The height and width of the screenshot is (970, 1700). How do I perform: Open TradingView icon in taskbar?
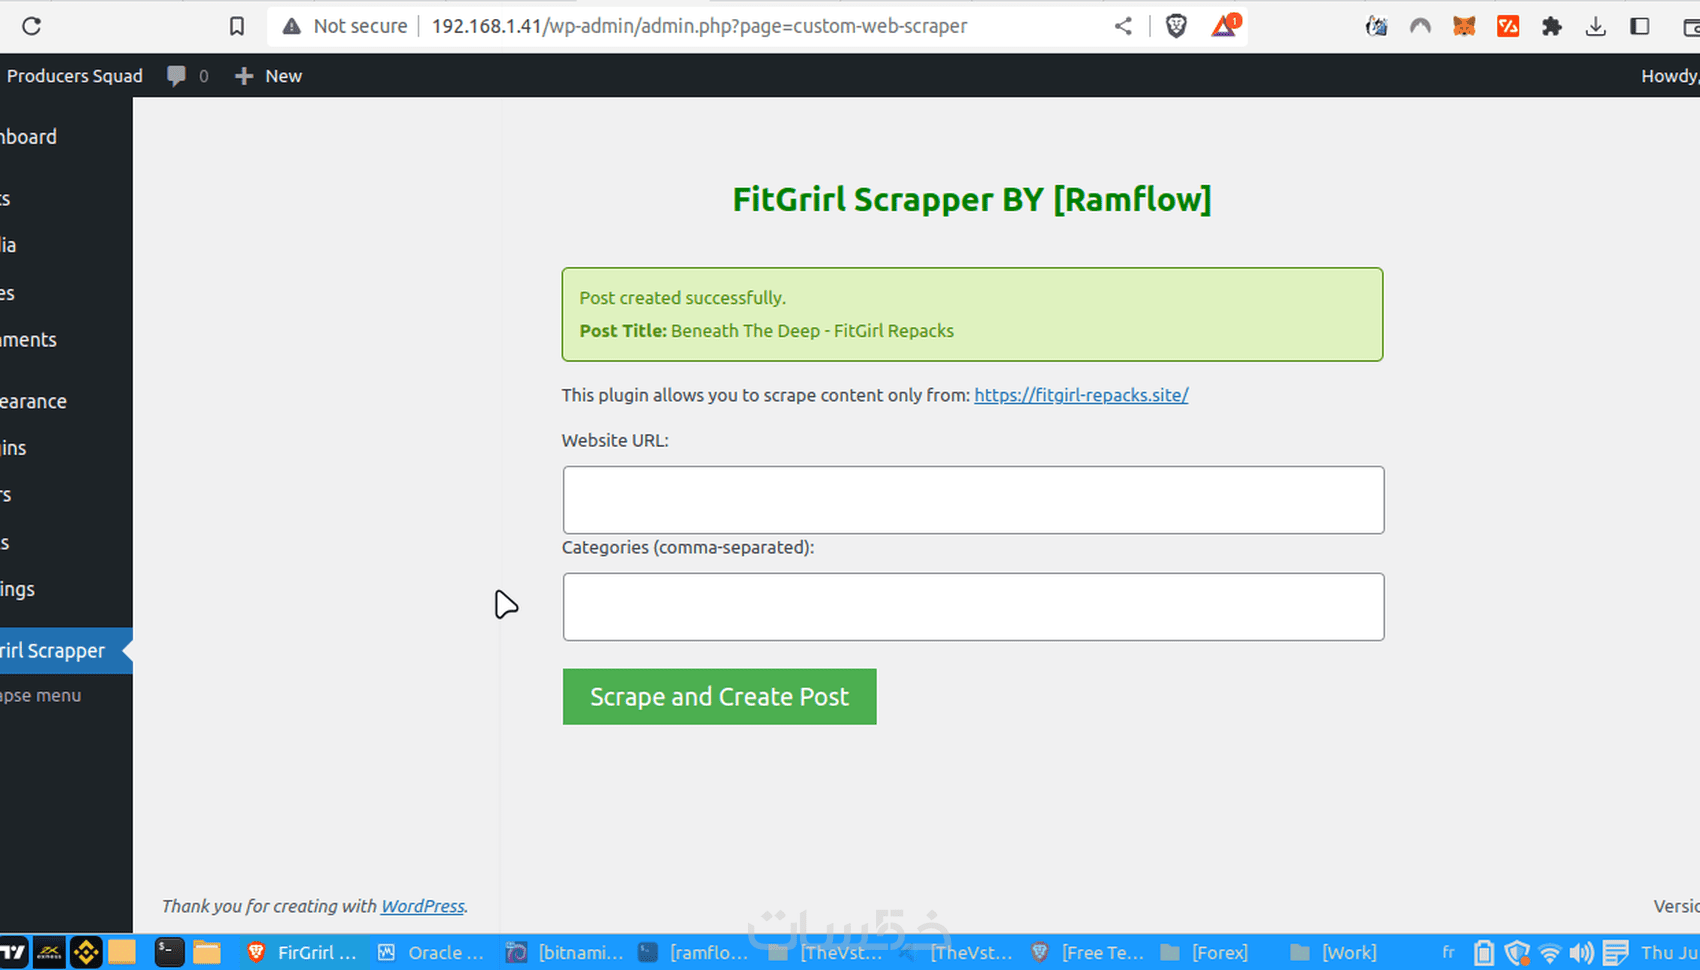point(14,953)
